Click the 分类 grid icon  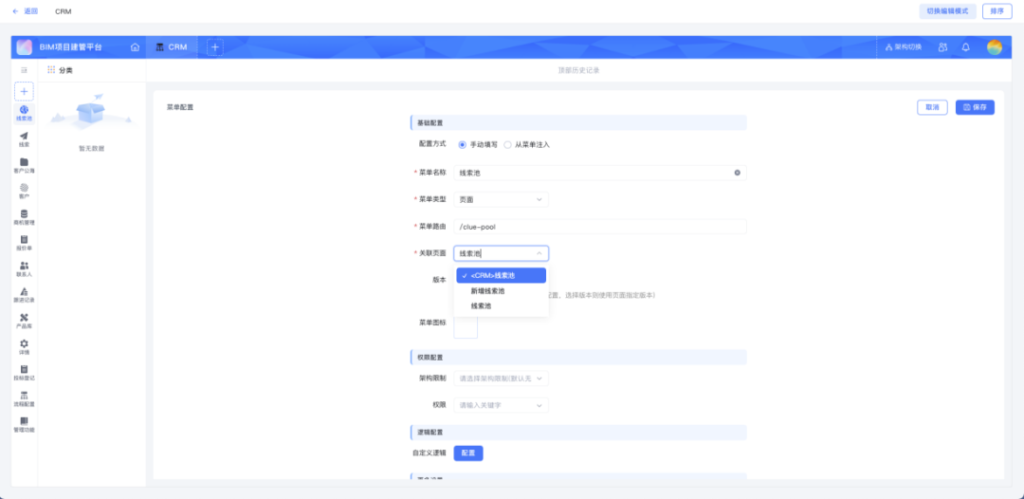[x=52, y=70]
